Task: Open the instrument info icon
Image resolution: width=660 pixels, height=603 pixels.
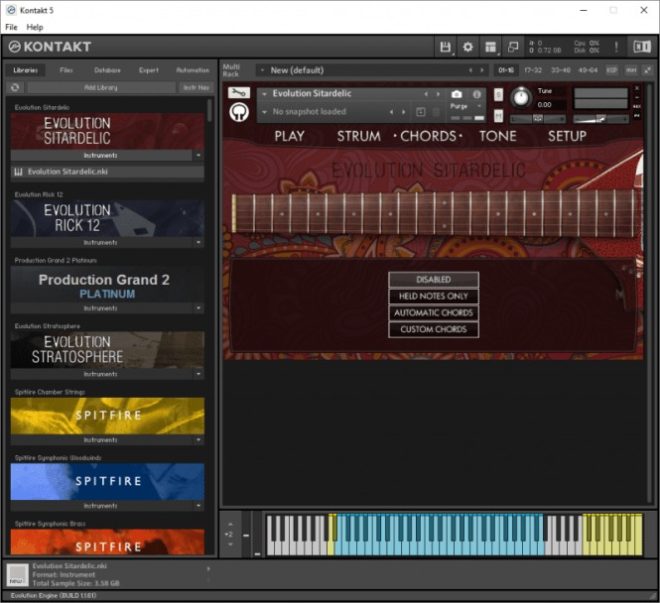Action: (x=476, y=94)
